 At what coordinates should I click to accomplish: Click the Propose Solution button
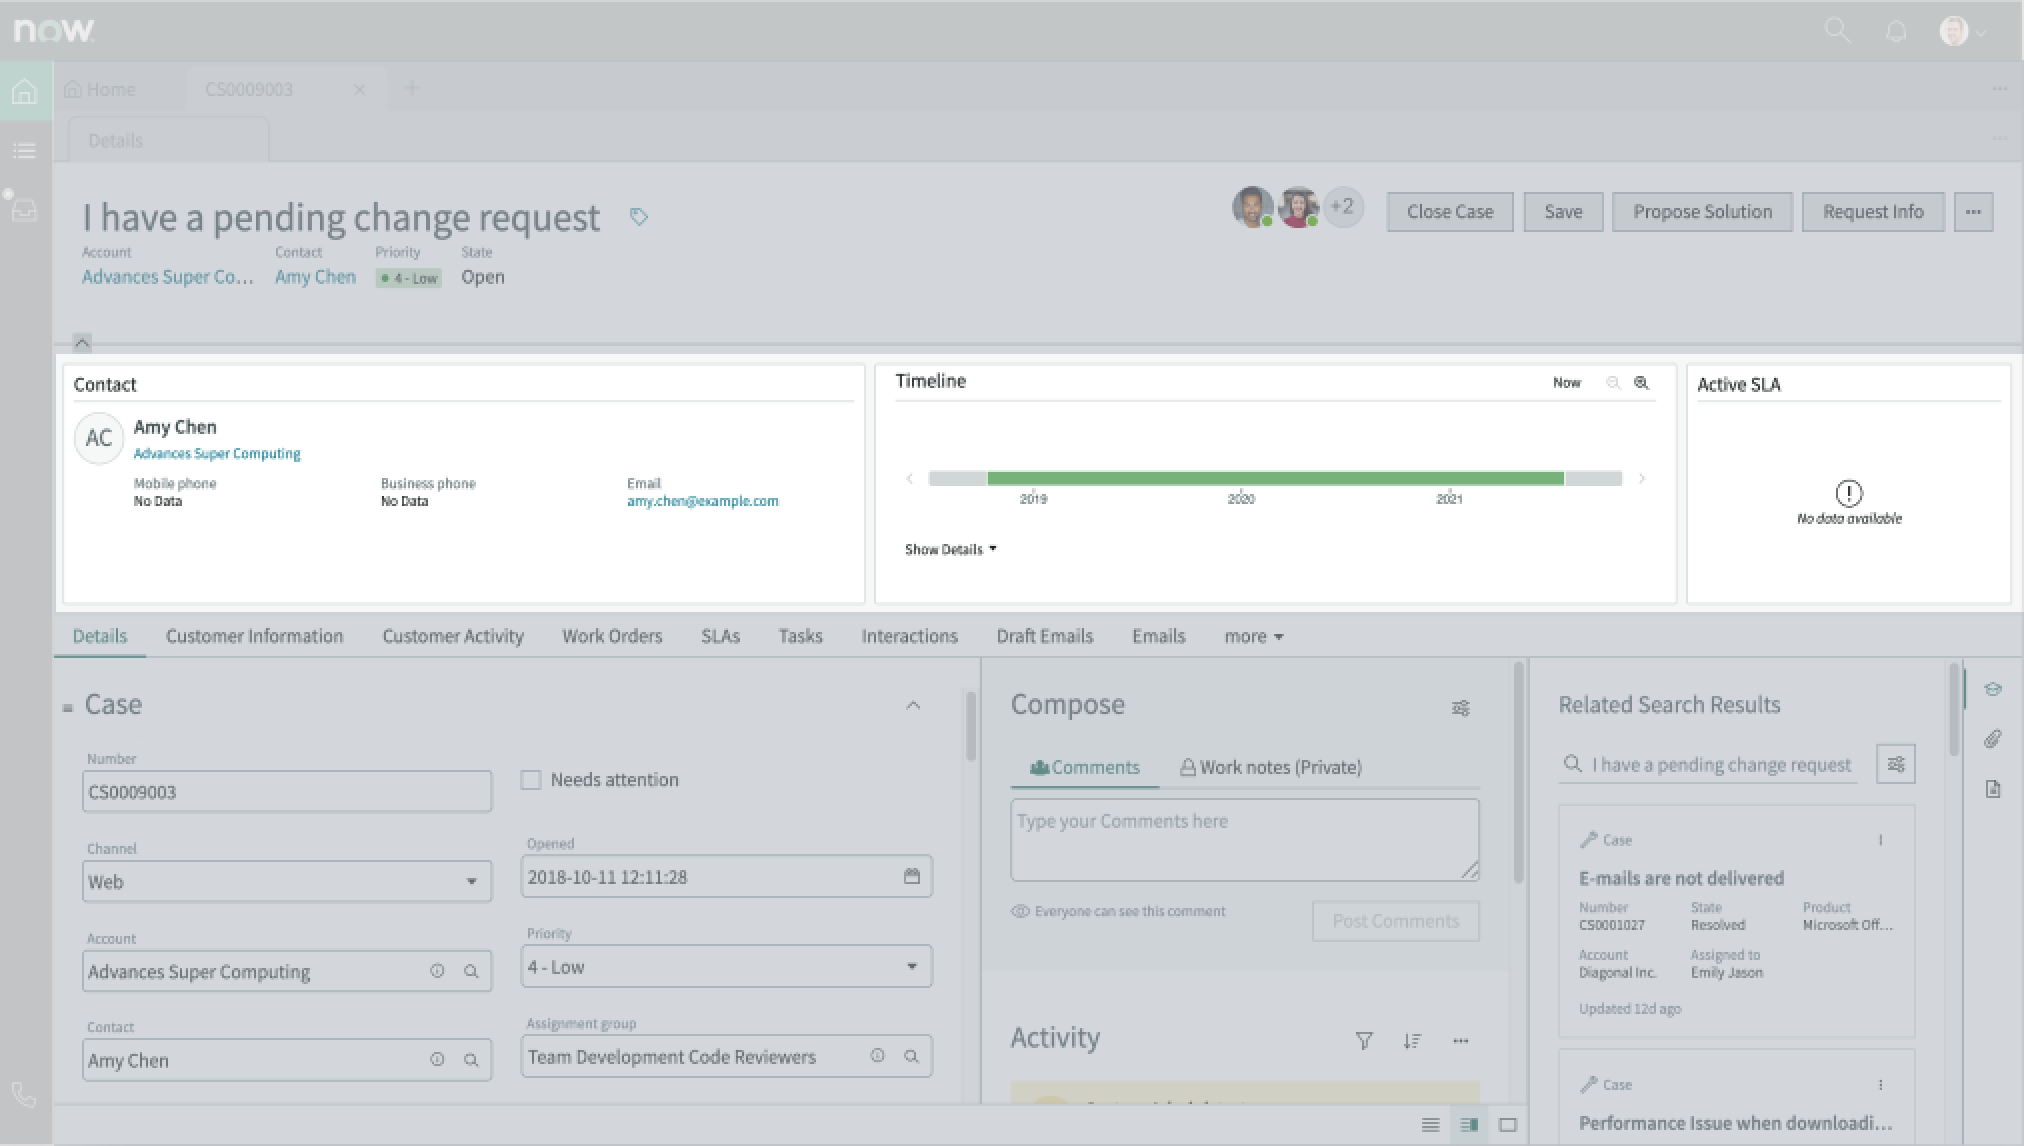tap(1701, 211)
